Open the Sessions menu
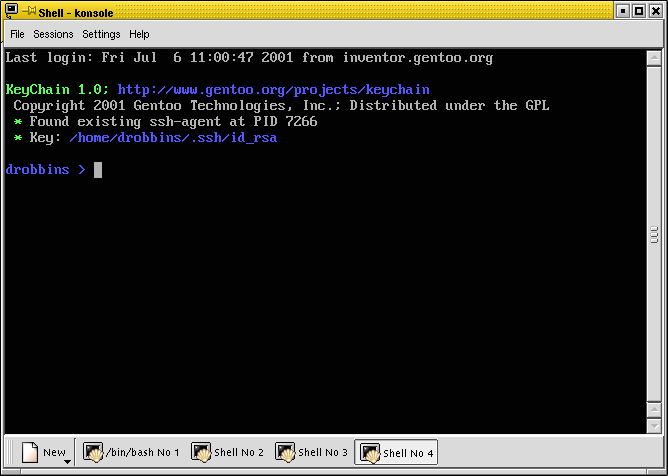668x476 pixels. point(53,34)
